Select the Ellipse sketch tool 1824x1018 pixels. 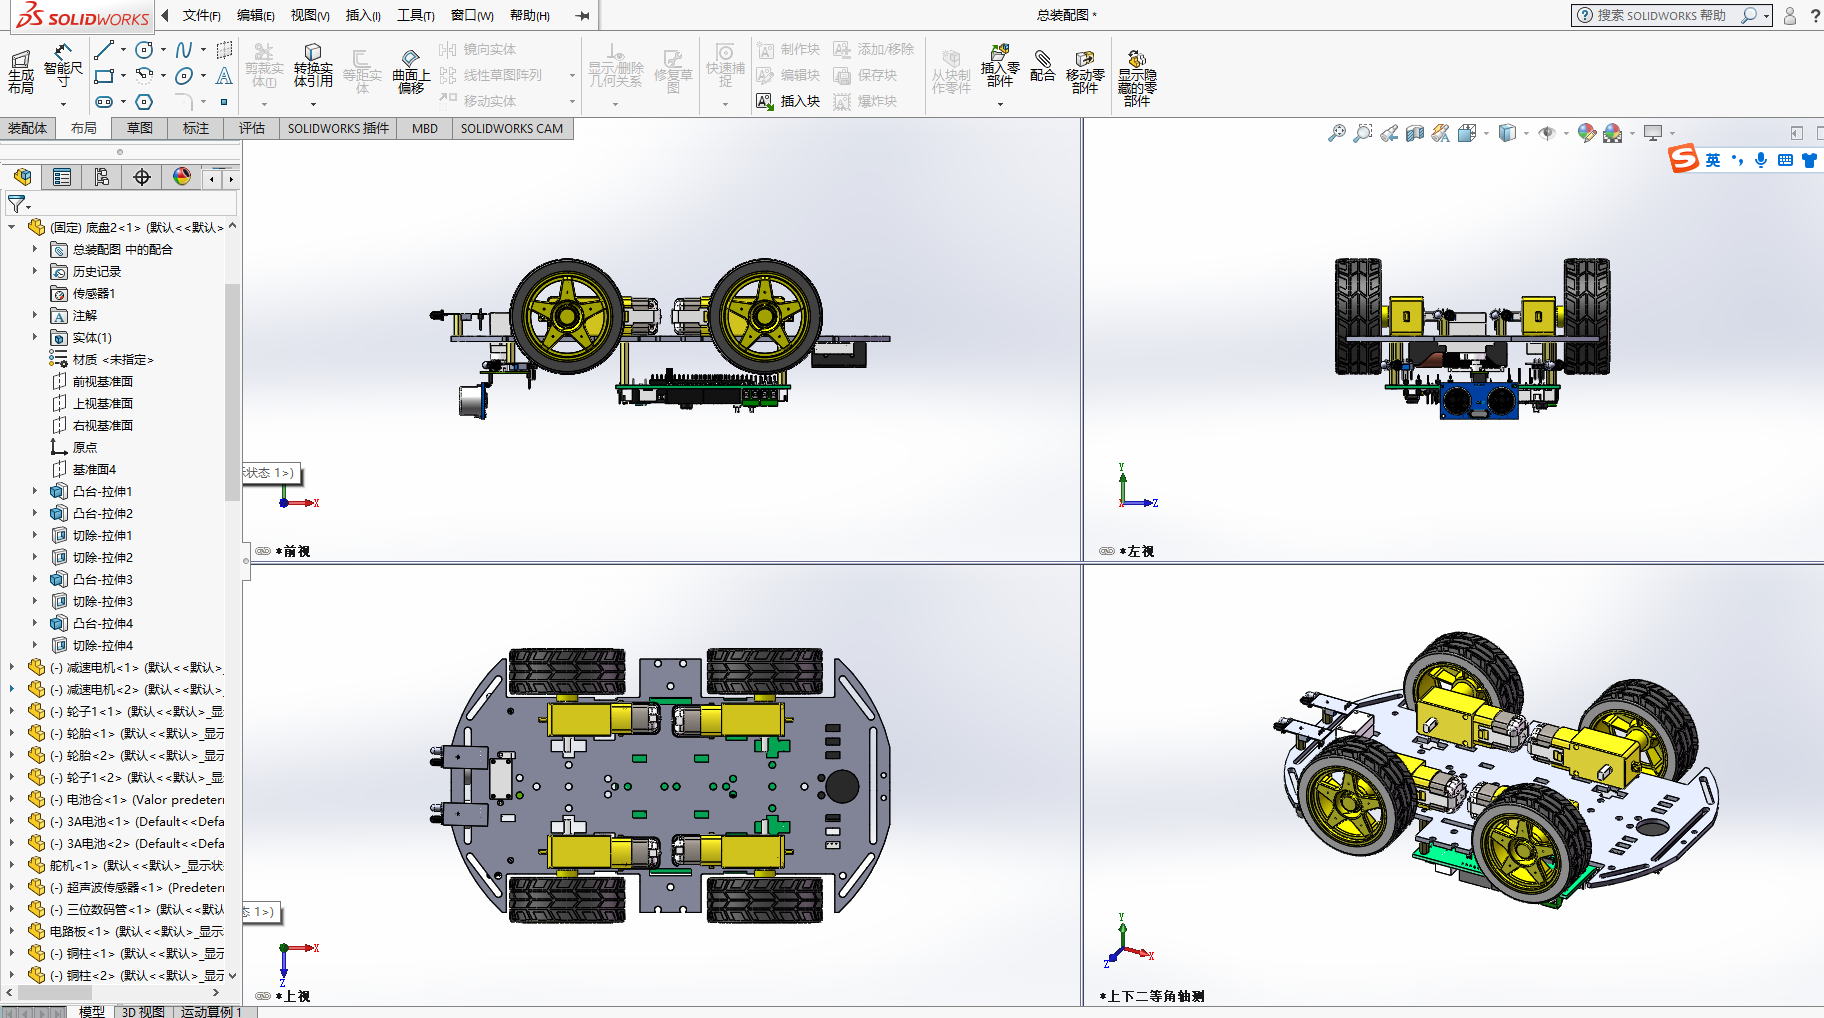(184, 76)
